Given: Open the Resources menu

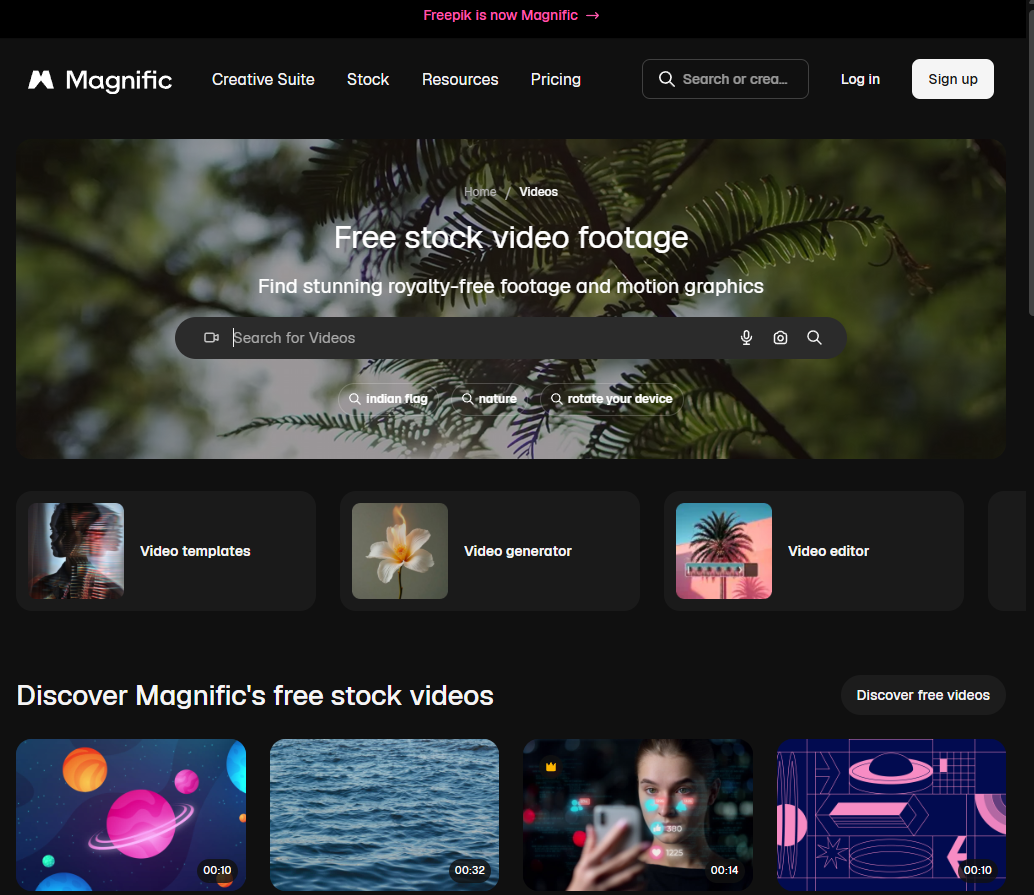Looking at the screenshot, I should click(460, 79).
